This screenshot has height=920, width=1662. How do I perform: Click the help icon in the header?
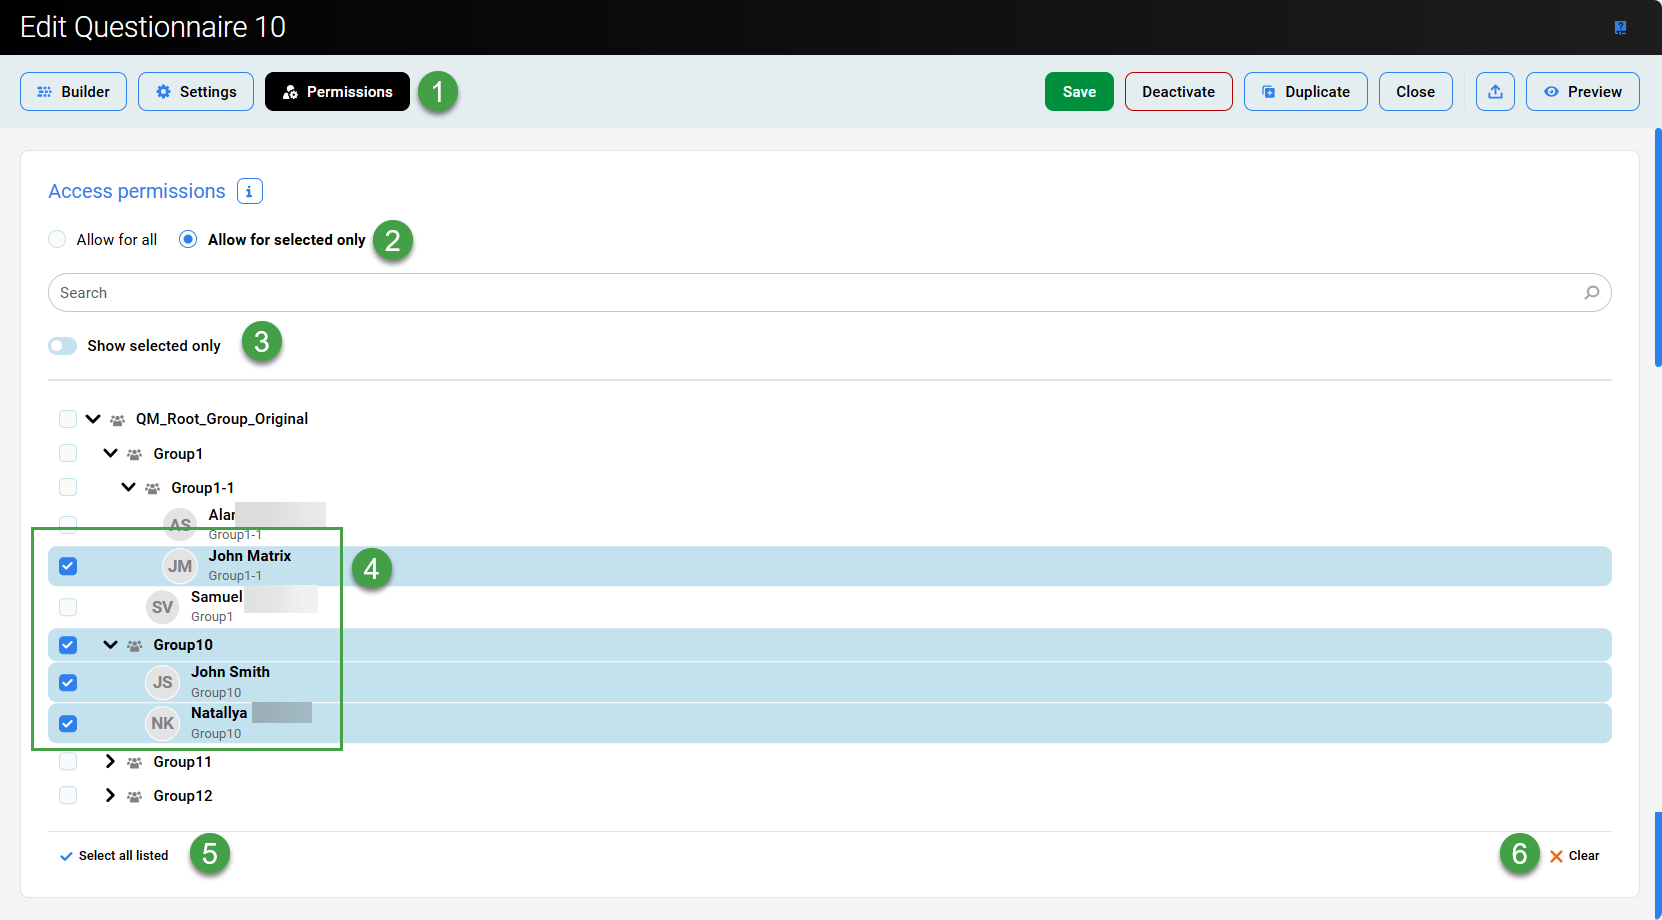pos(1620,28)
